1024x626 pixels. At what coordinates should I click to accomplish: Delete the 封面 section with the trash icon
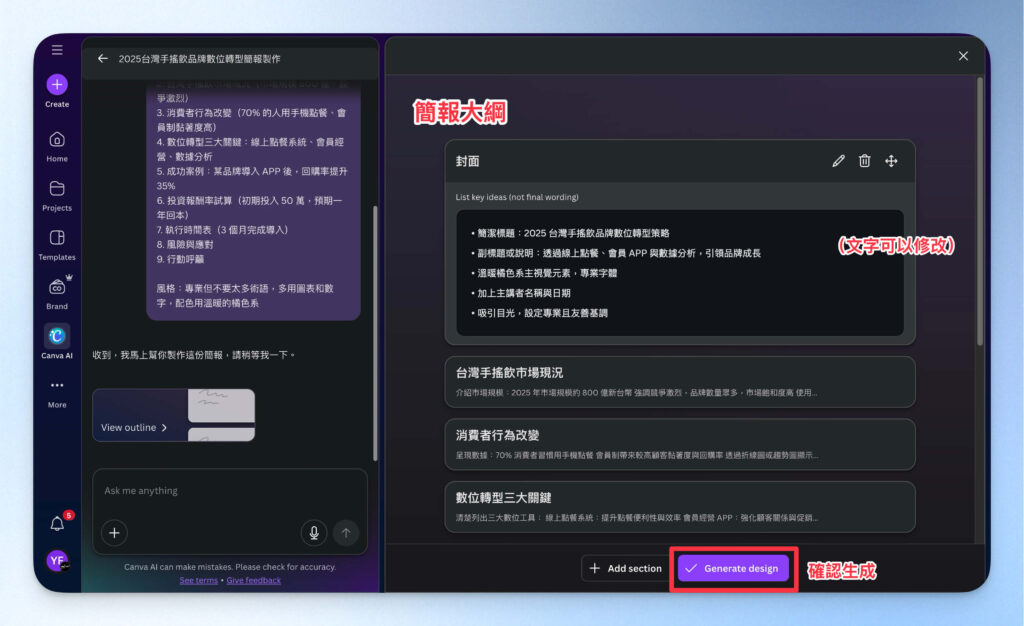pos(864,160)
